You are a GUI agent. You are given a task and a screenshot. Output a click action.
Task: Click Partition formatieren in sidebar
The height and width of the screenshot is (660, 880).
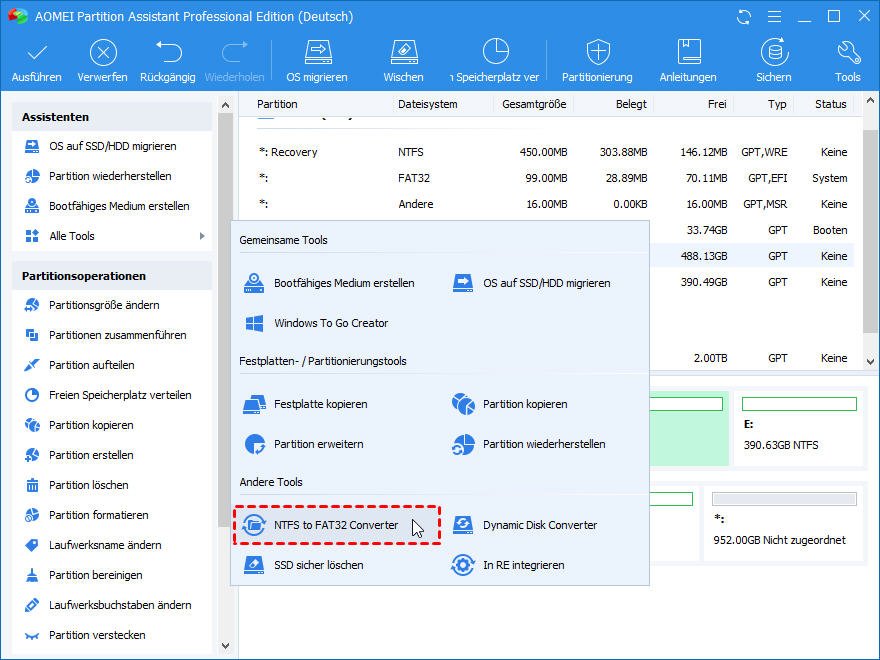tap(112, 515)
